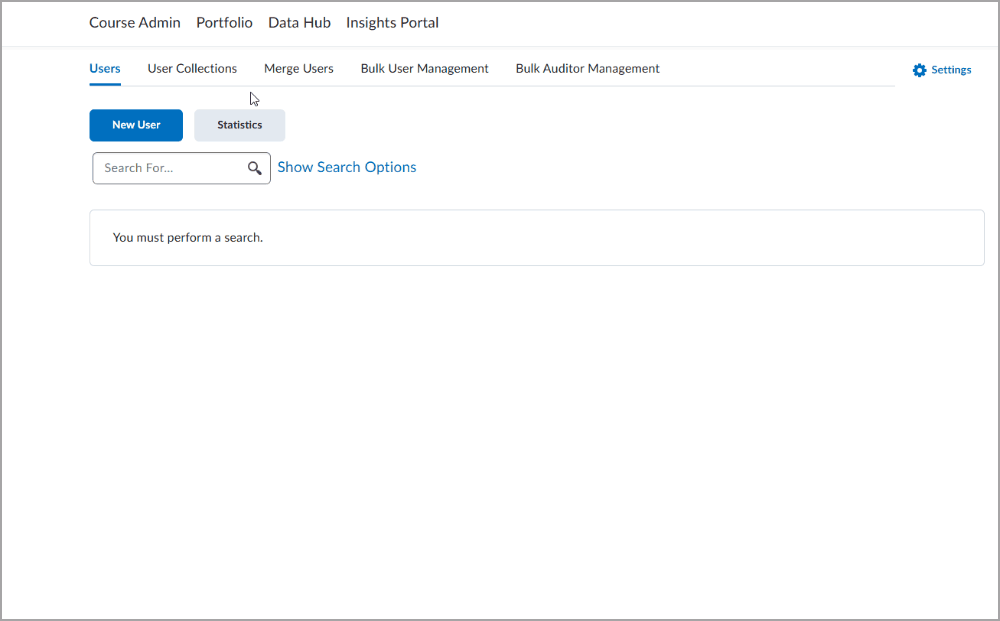The image size is (1000, 621).
Task: Trigger a search with the magnifier button
Action: pyautogui.click(x=255, y=168)
